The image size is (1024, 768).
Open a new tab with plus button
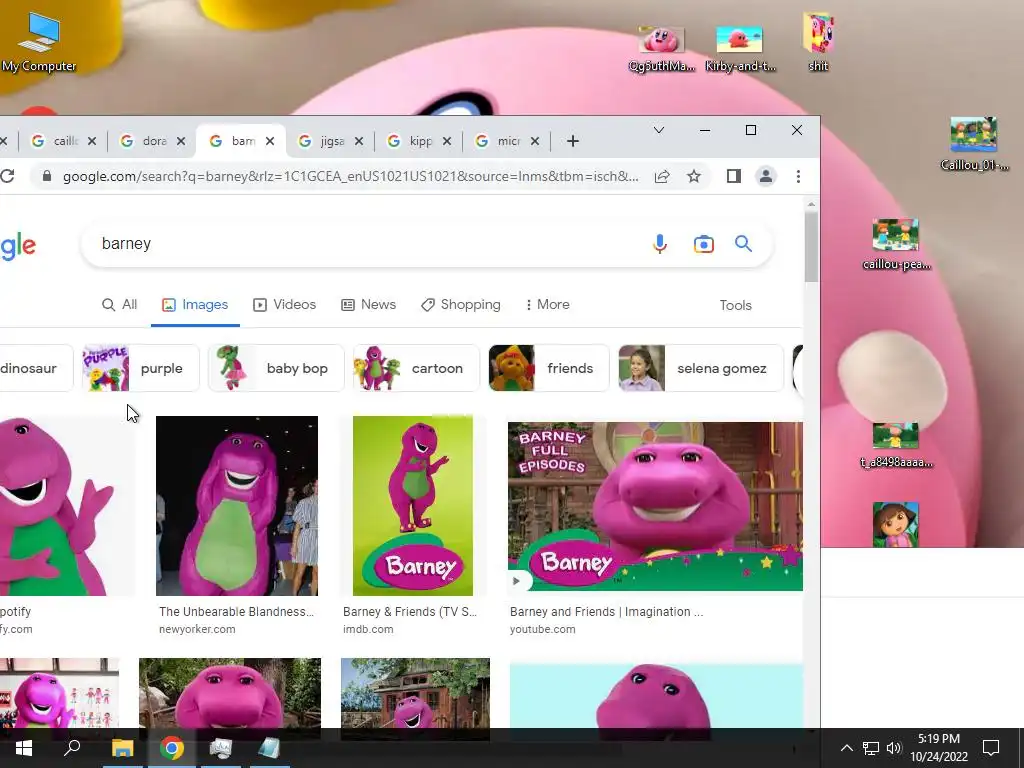(x=573, y=141)
